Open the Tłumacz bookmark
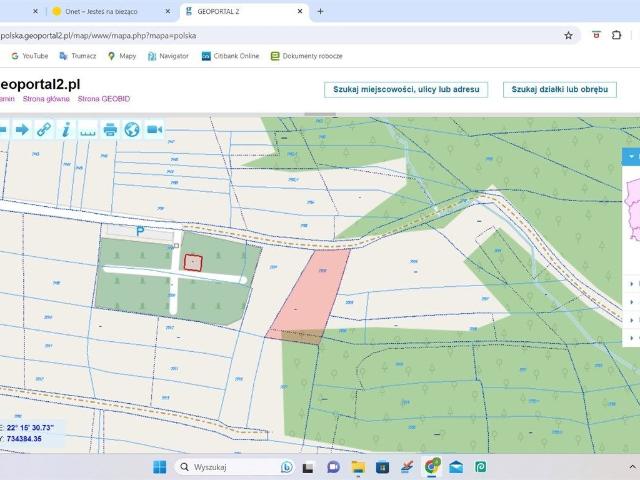The image size is (640, 480). [78, 56]
